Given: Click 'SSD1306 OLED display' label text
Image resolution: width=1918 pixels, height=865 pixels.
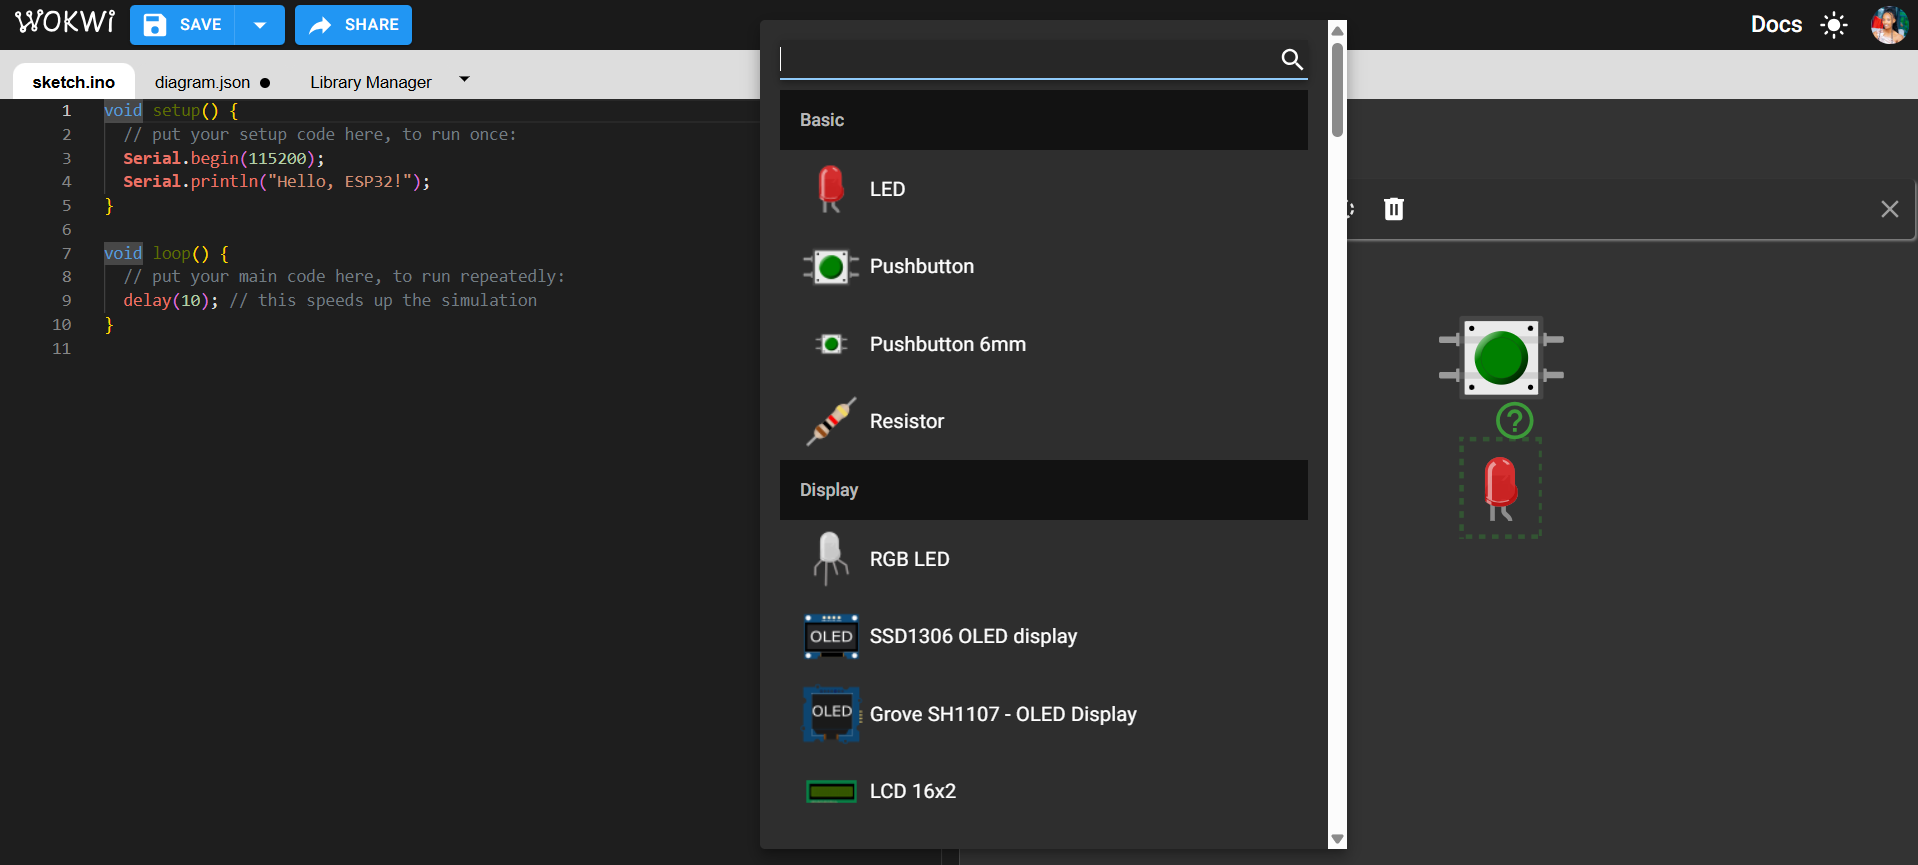Looking at the screenshot, I should coord(973,636).
